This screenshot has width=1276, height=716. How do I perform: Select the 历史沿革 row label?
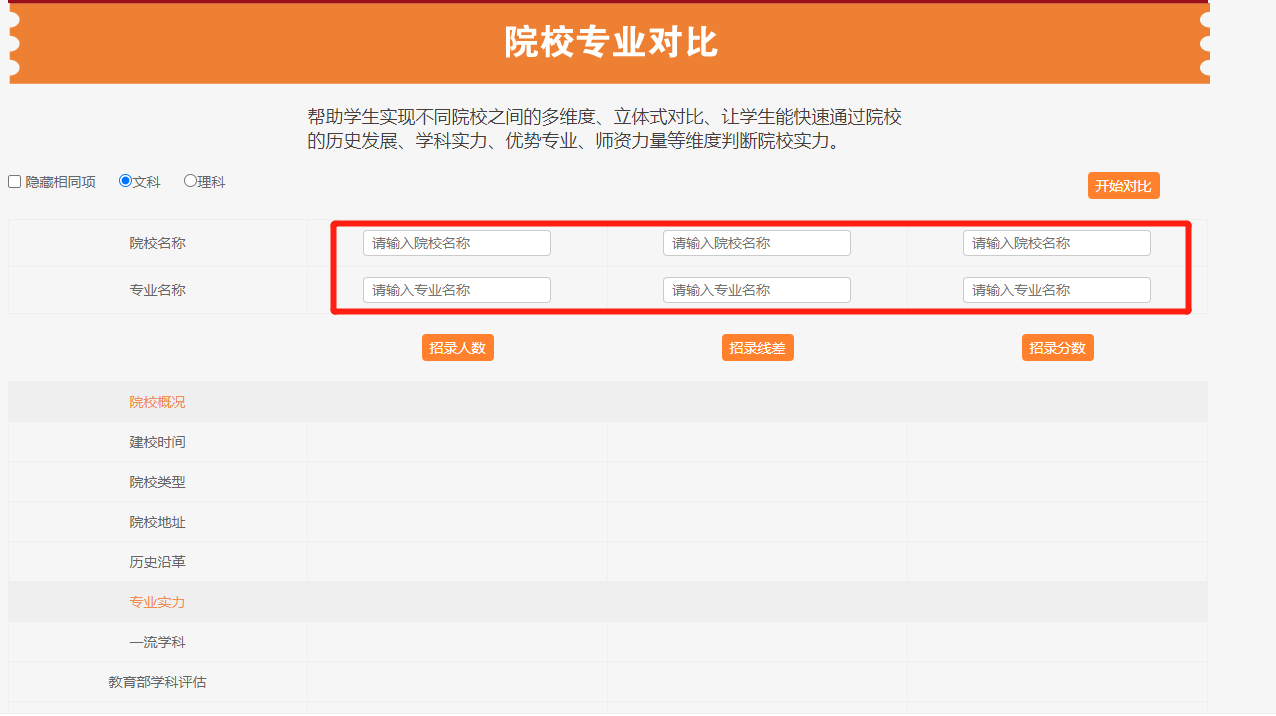coord(157,562)
